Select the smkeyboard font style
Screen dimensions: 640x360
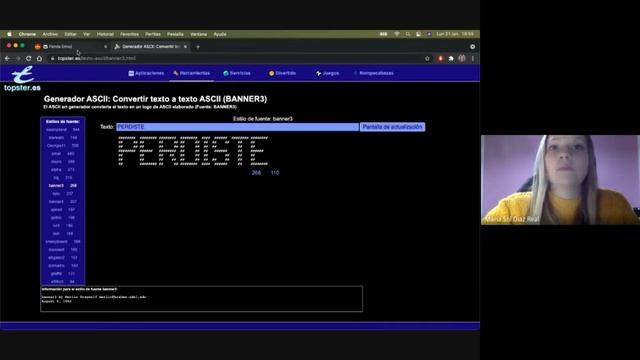click(x=62, y=242)
